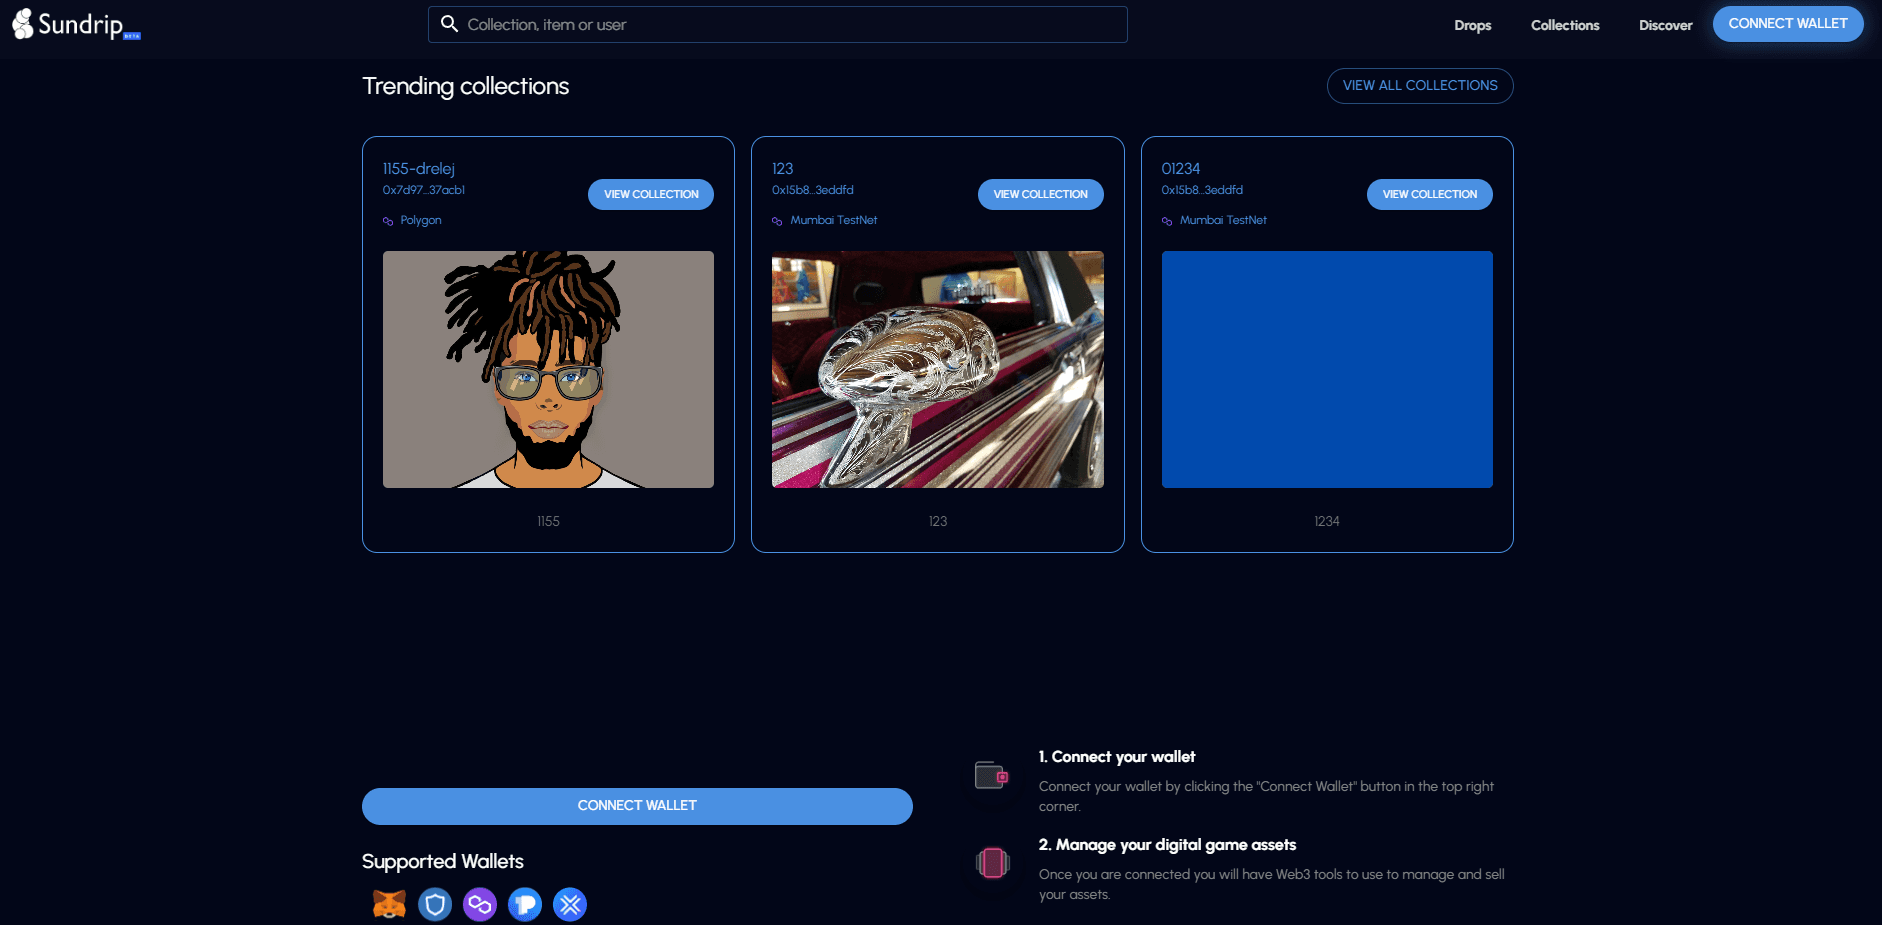Click the 1234 caption under blue image

[1327, 521]
